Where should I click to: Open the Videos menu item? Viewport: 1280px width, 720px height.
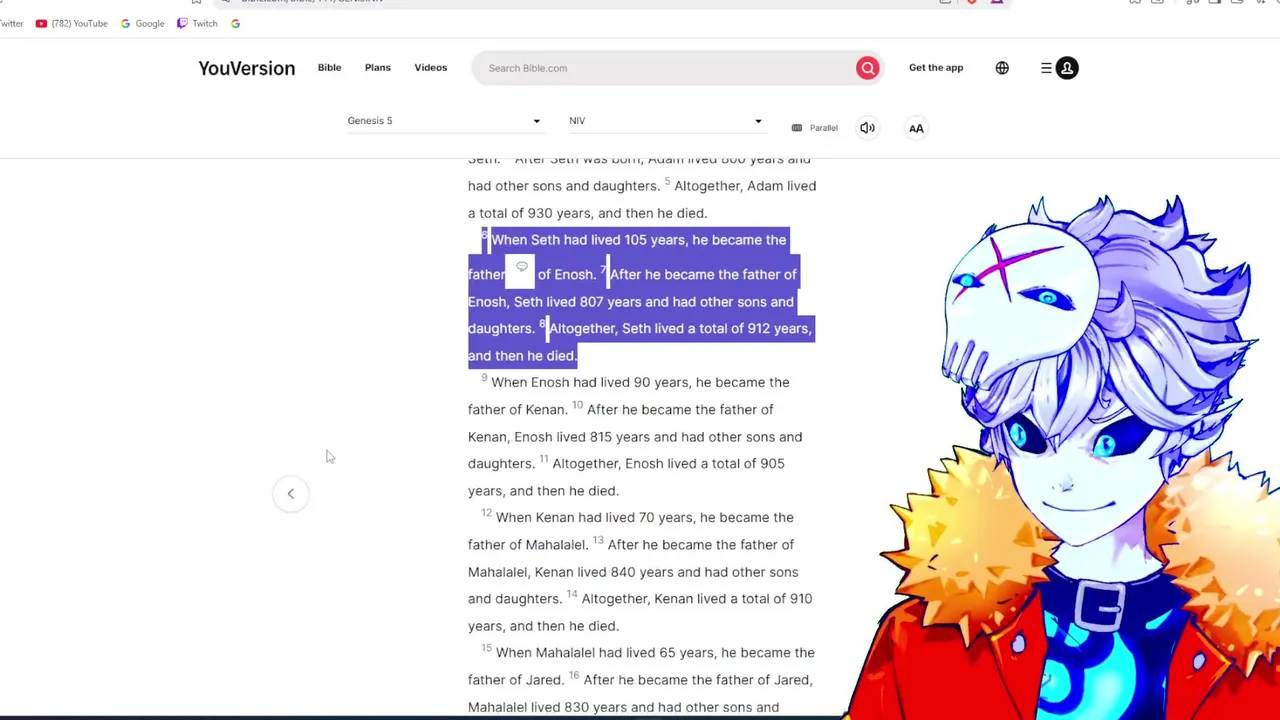[x=431, y=67]
